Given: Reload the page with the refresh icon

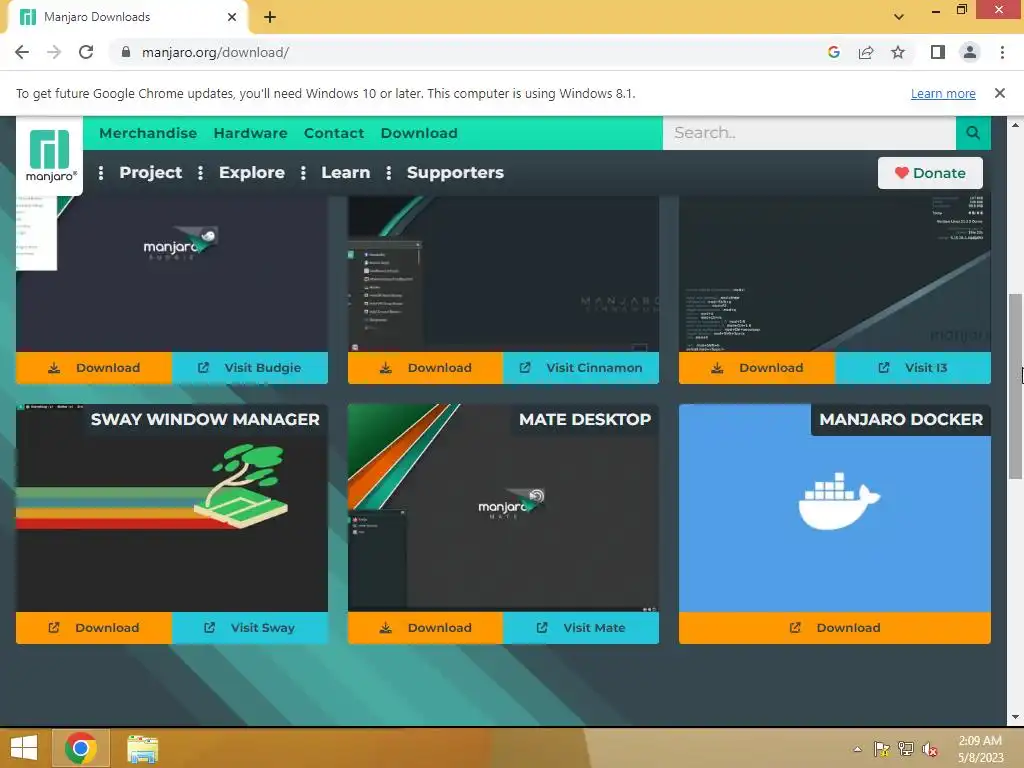Looking at the screenshot, I should 86,52.
